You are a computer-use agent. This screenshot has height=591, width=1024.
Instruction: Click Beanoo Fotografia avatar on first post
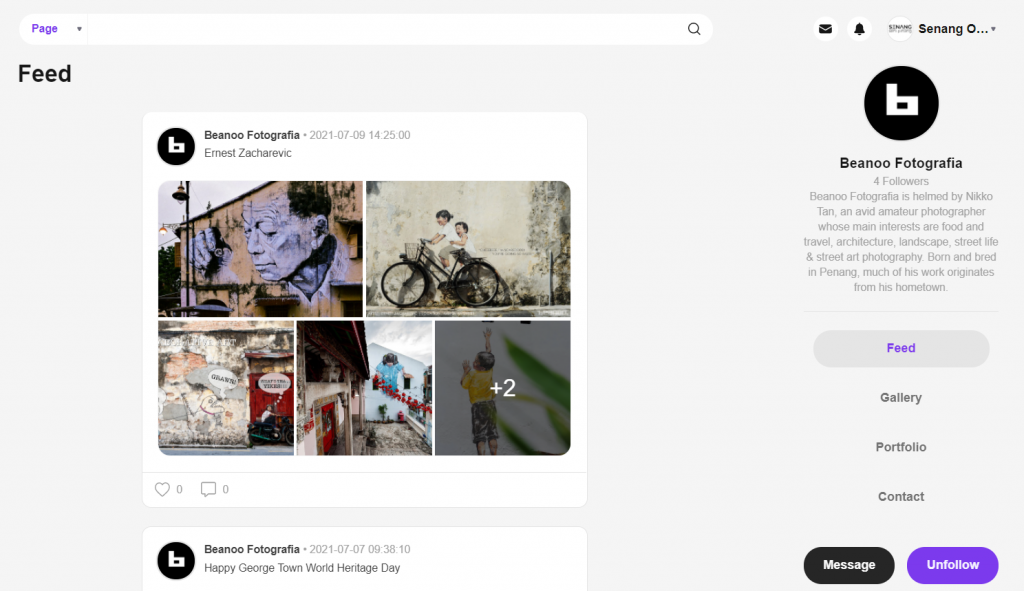point(176,146)
